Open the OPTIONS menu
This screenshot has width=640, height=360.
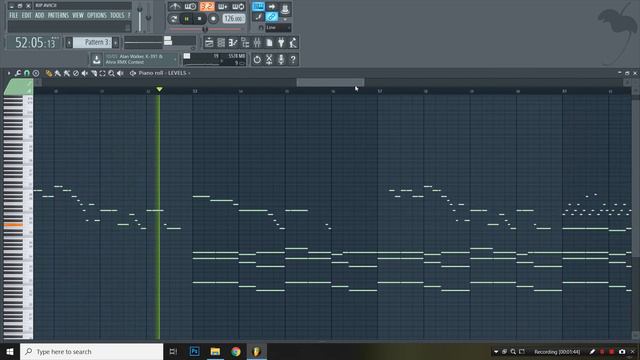(97, 16)
